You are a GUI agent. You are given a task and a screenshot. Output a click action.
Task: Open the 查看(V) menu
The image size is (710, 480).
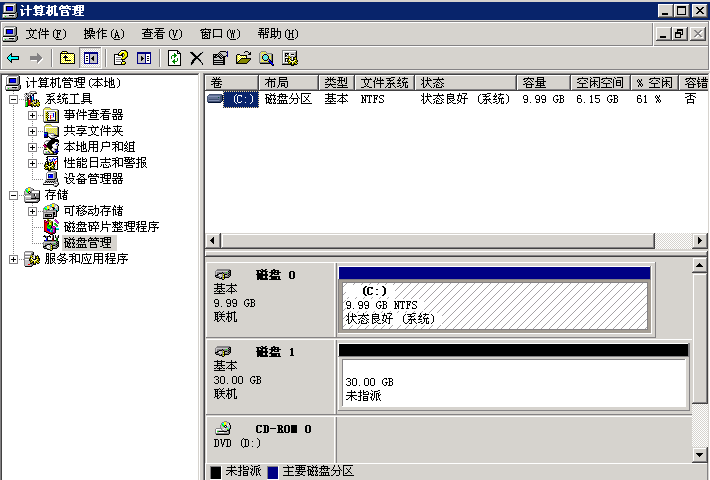click(162, 34)
